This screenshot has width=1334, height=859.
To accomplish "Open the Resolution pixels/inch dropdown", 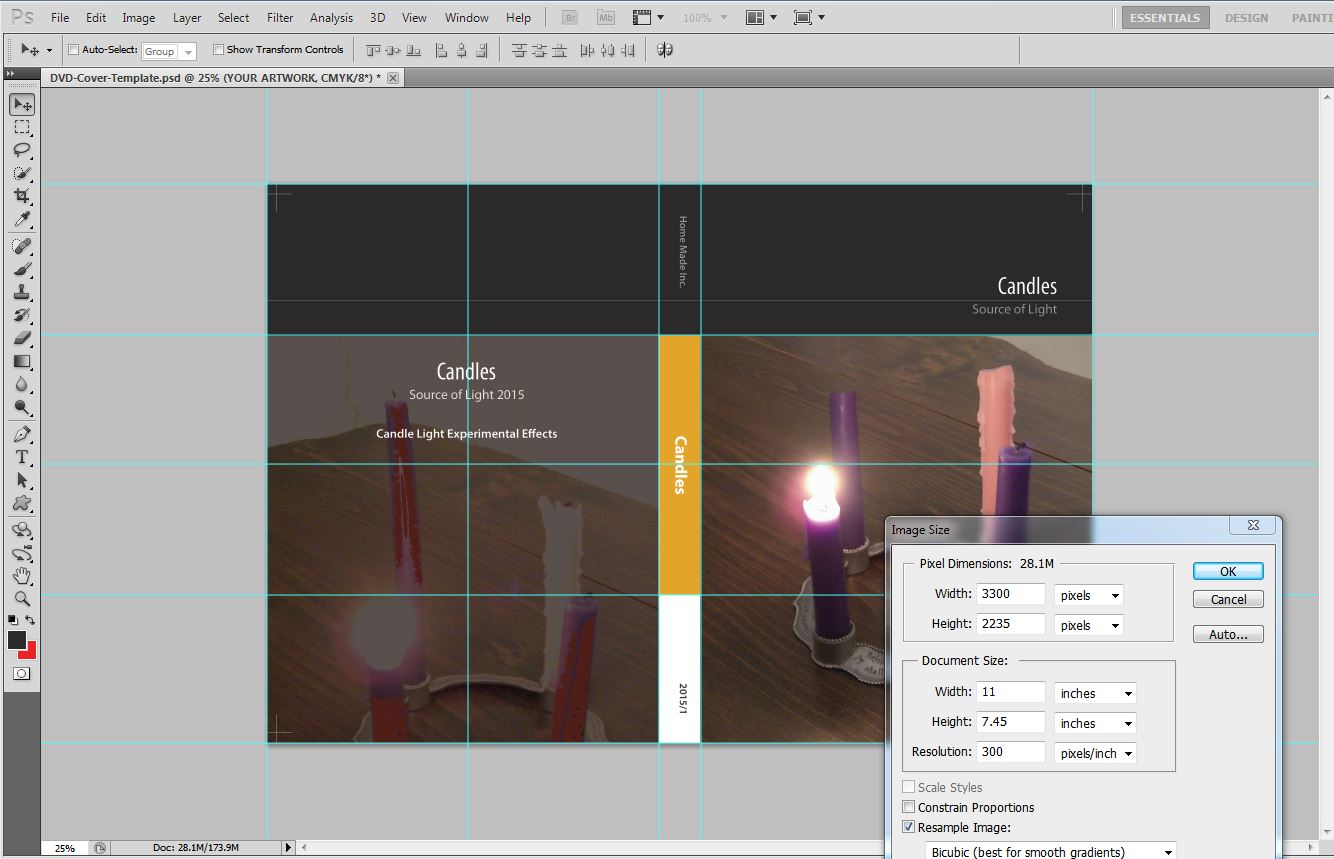I will click(1095, 753).
